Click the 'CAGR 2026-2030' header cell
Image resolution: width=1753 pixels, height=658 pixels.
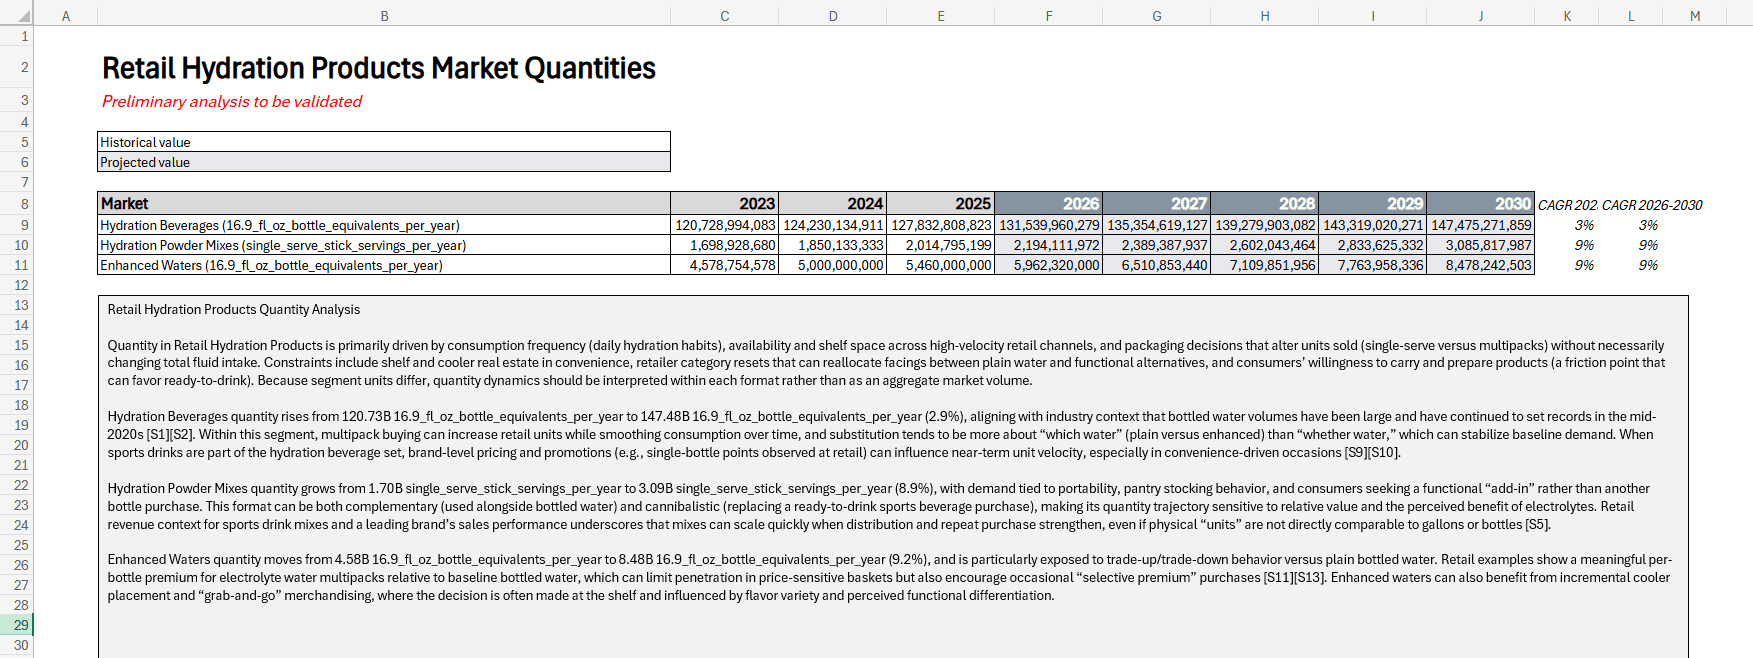[x=1652, y=205]
